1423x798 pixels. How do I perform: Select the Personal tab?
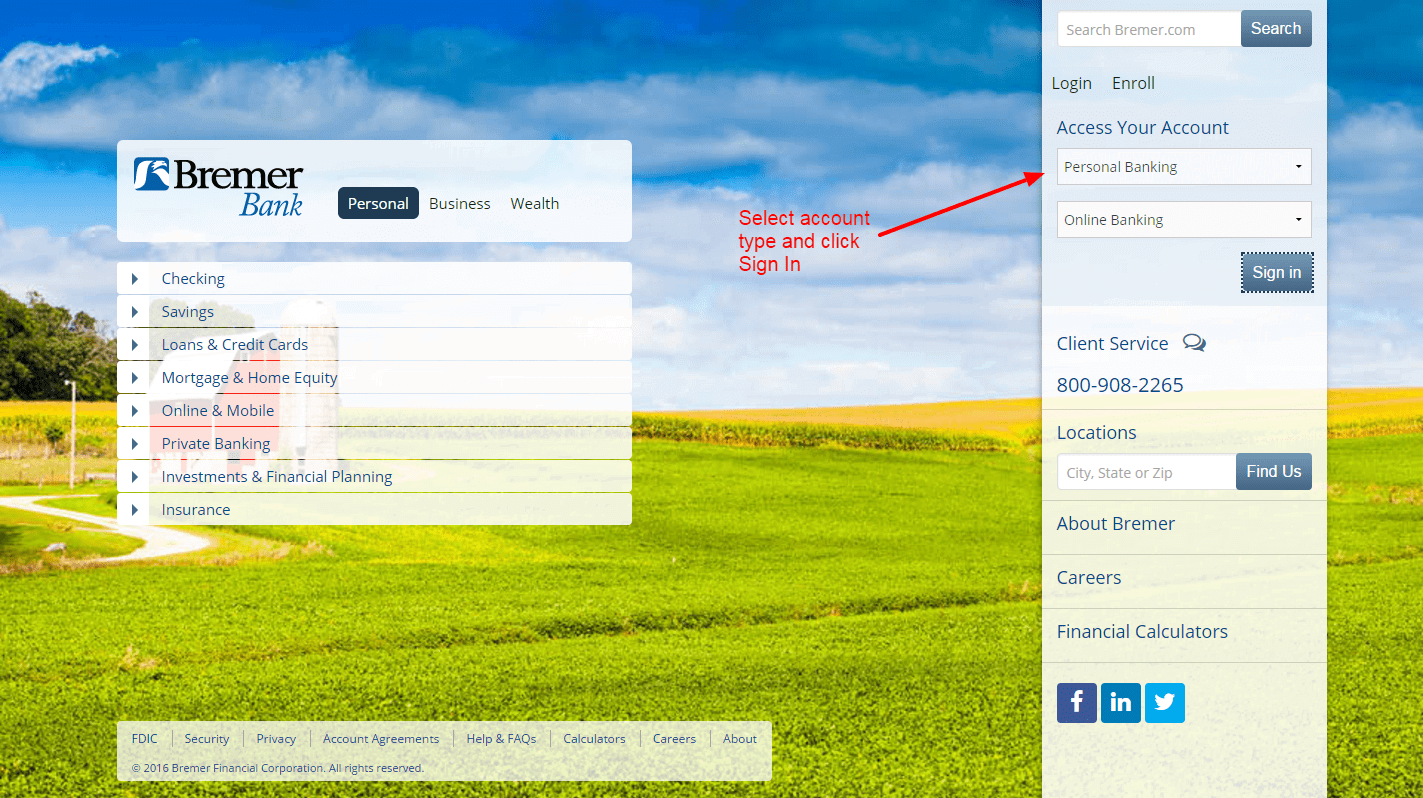click(378, 203)
